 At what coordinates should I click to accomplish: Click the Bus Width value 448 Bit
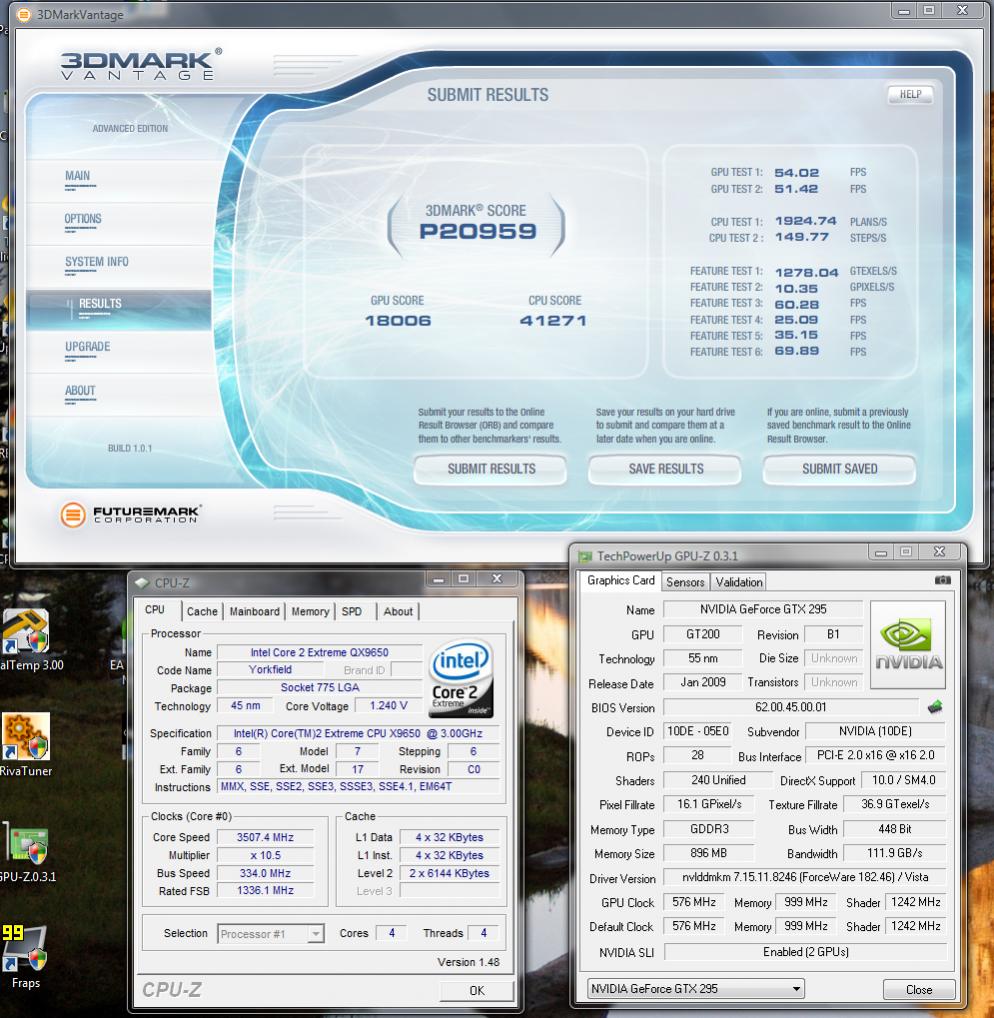(895, 829)
